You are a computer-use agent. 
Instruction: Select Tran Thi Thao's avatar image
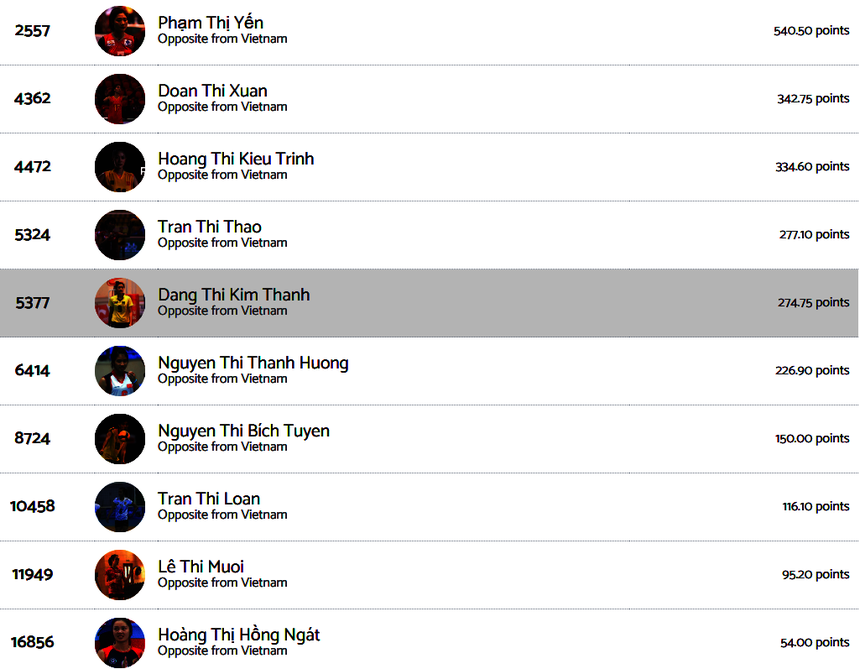coord(120,235)
